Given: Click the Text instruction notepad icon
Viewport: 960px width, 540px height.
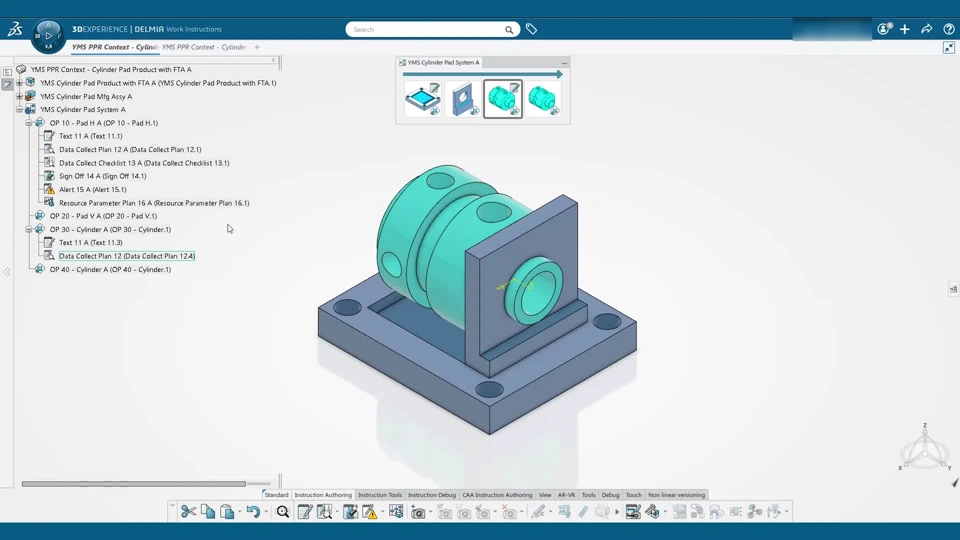Looking at the screenshot, I should [304, 512].
